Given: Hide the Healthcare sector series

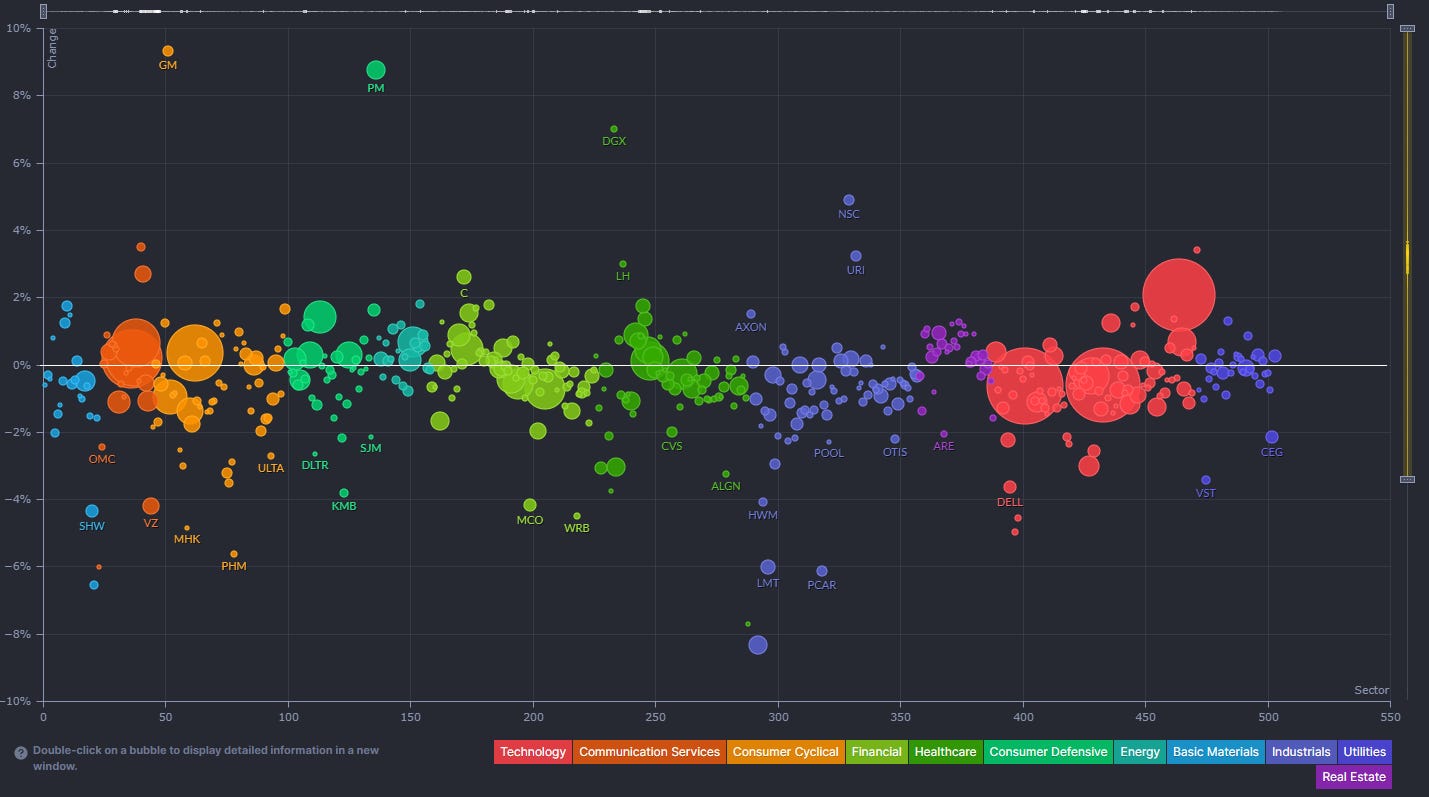Looking at the screenshot, I should 945,752.
